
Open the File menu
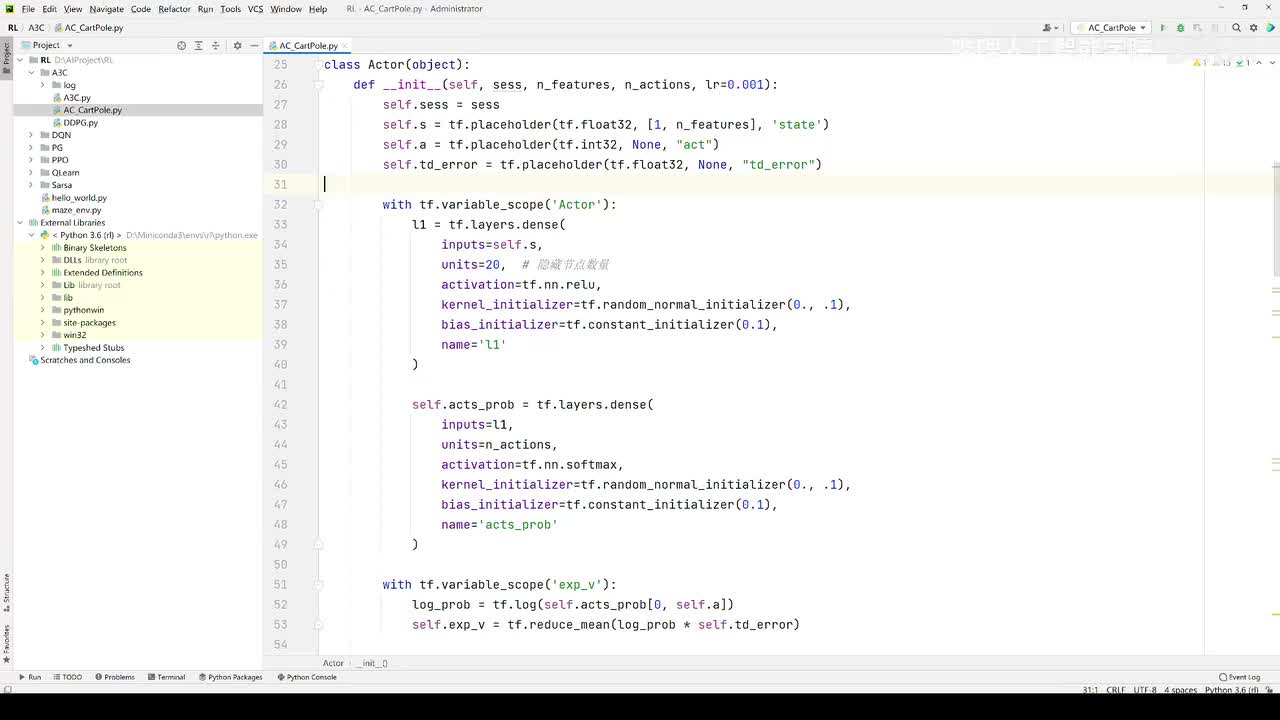click(x=28, y=9)
